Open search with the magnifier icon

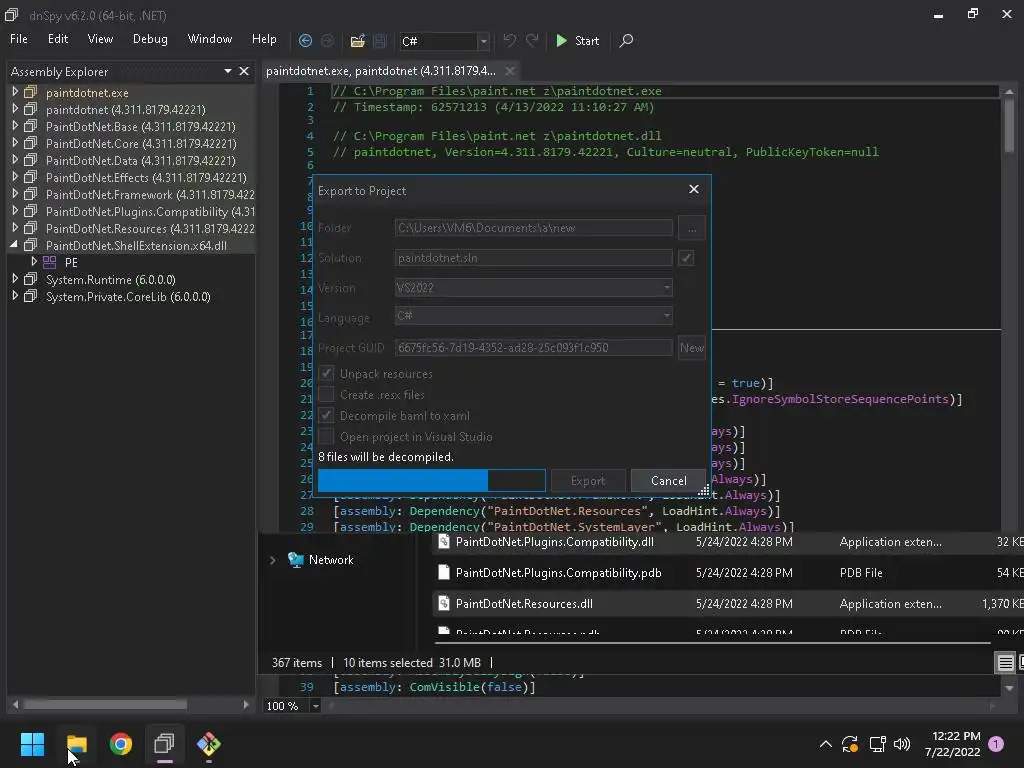pos(626,40)
